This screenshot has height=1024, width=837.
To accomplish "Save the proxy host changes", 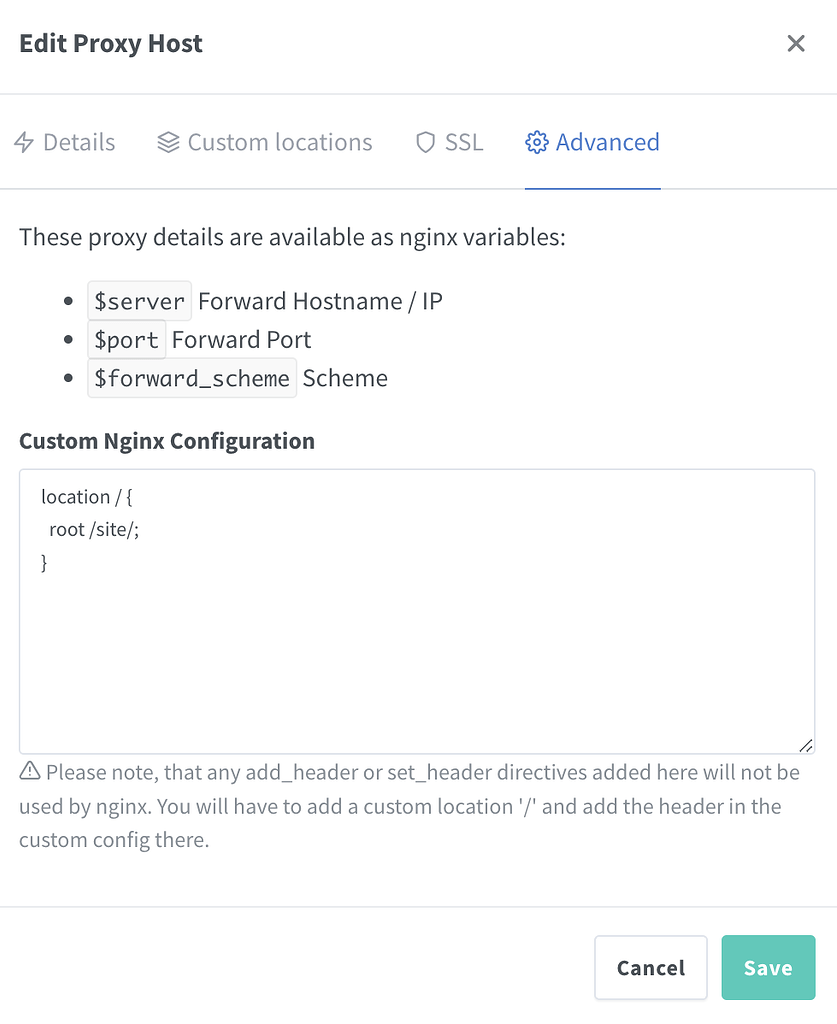I will click(x=768, y=968).
